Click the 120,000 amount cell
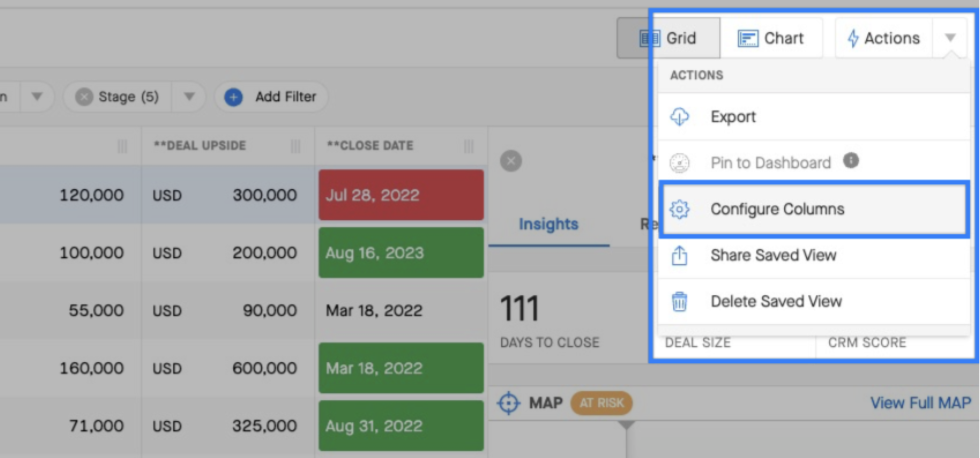 91,196
